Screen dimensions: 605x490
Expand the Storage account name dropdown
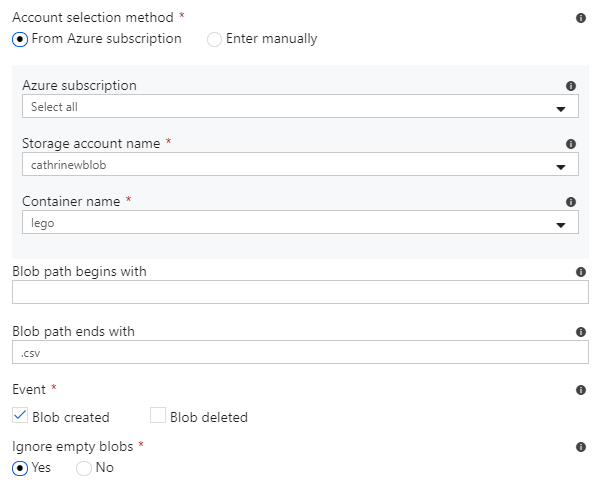(x=300, y=165)
